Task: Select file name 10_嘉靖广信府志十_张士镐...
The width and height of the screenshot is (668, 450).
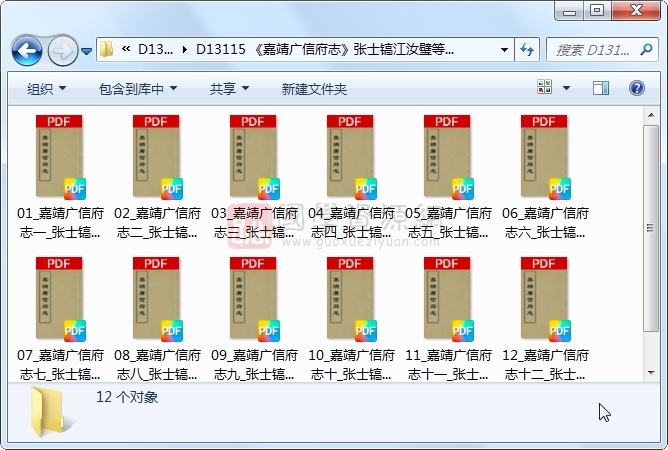Action: [x=351, y=365]
